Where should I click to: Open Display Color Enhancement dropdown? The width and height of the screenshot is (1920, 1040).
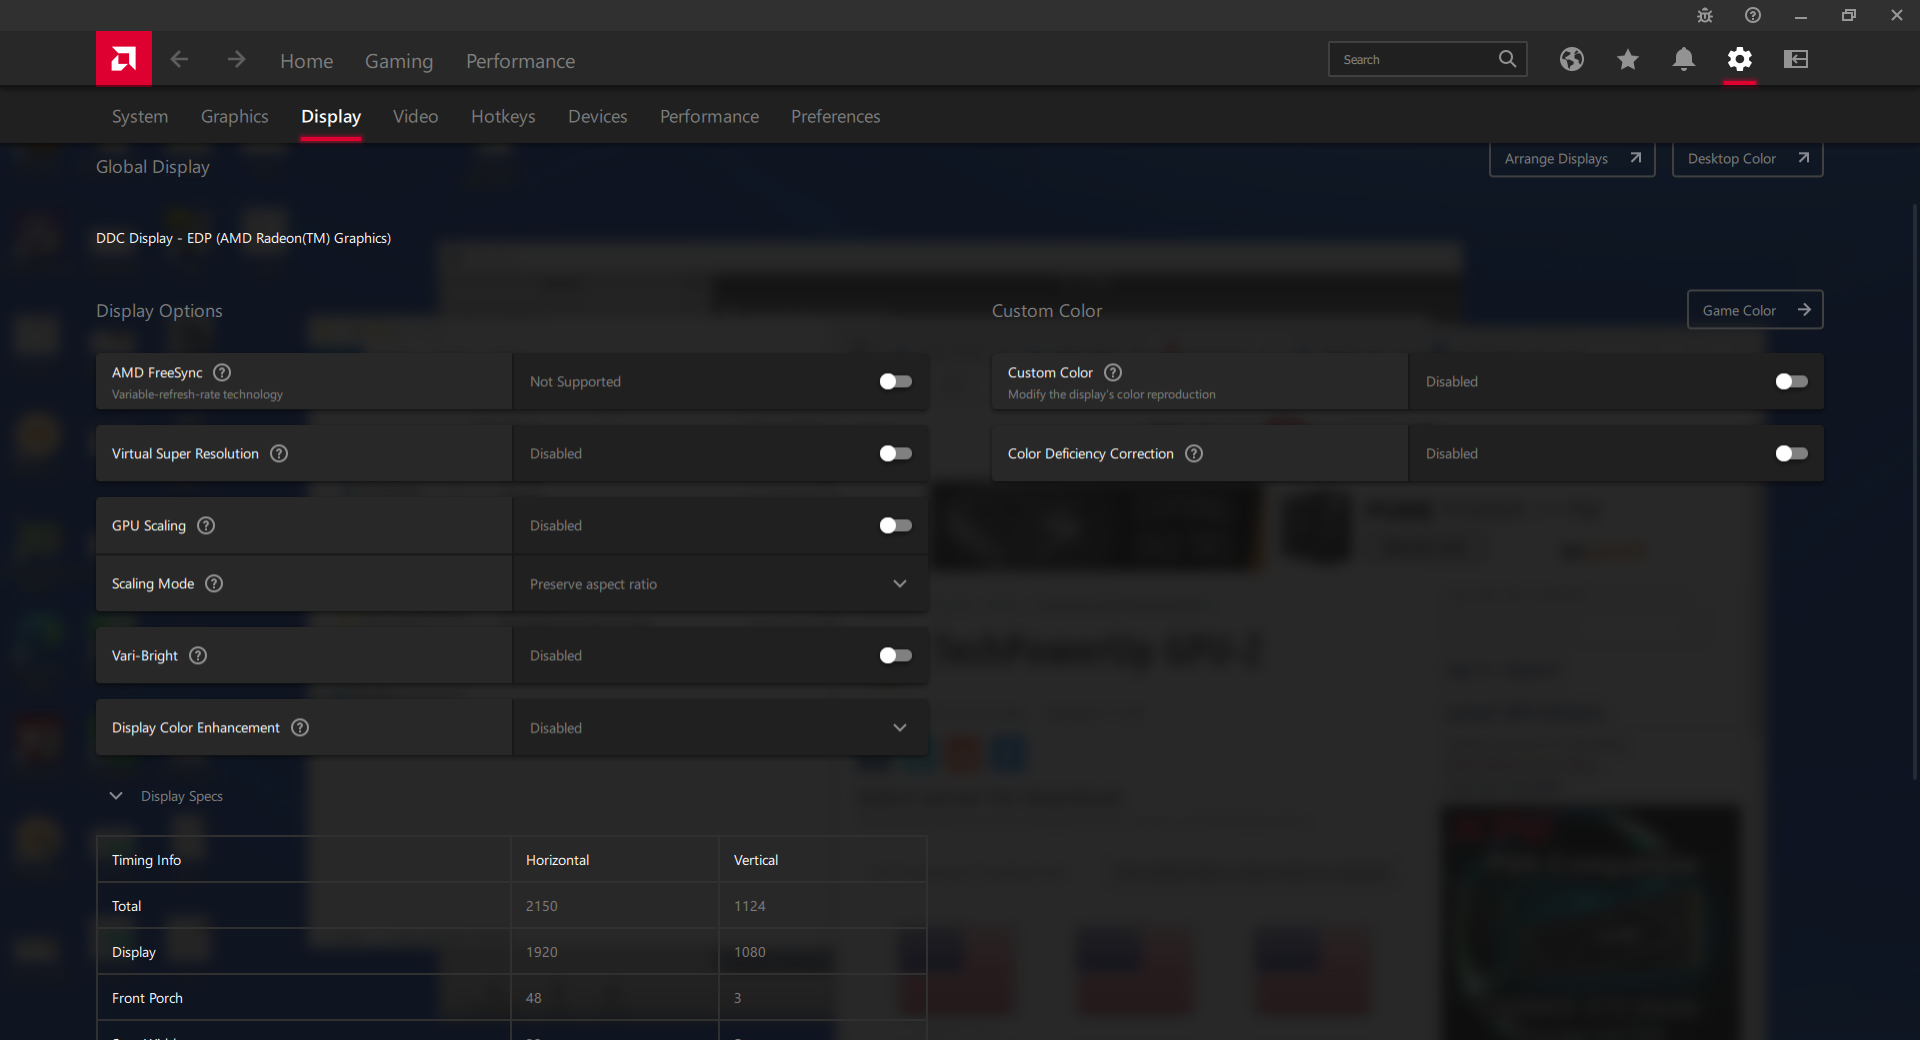point(720,728)
